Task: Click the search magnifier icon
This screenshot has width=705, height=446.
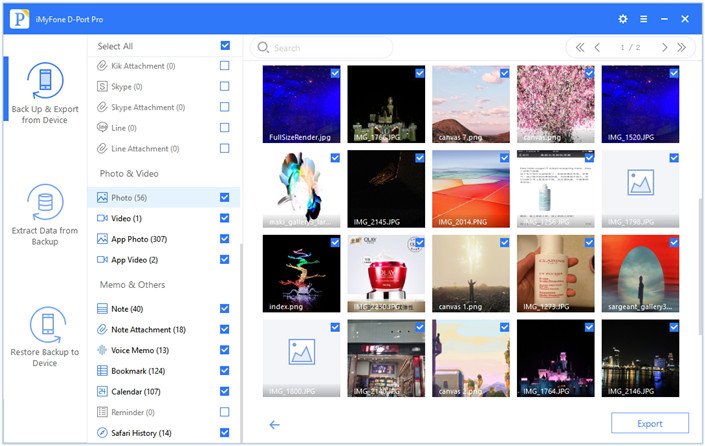Action: pyautogui.click(x=263, y=47)
